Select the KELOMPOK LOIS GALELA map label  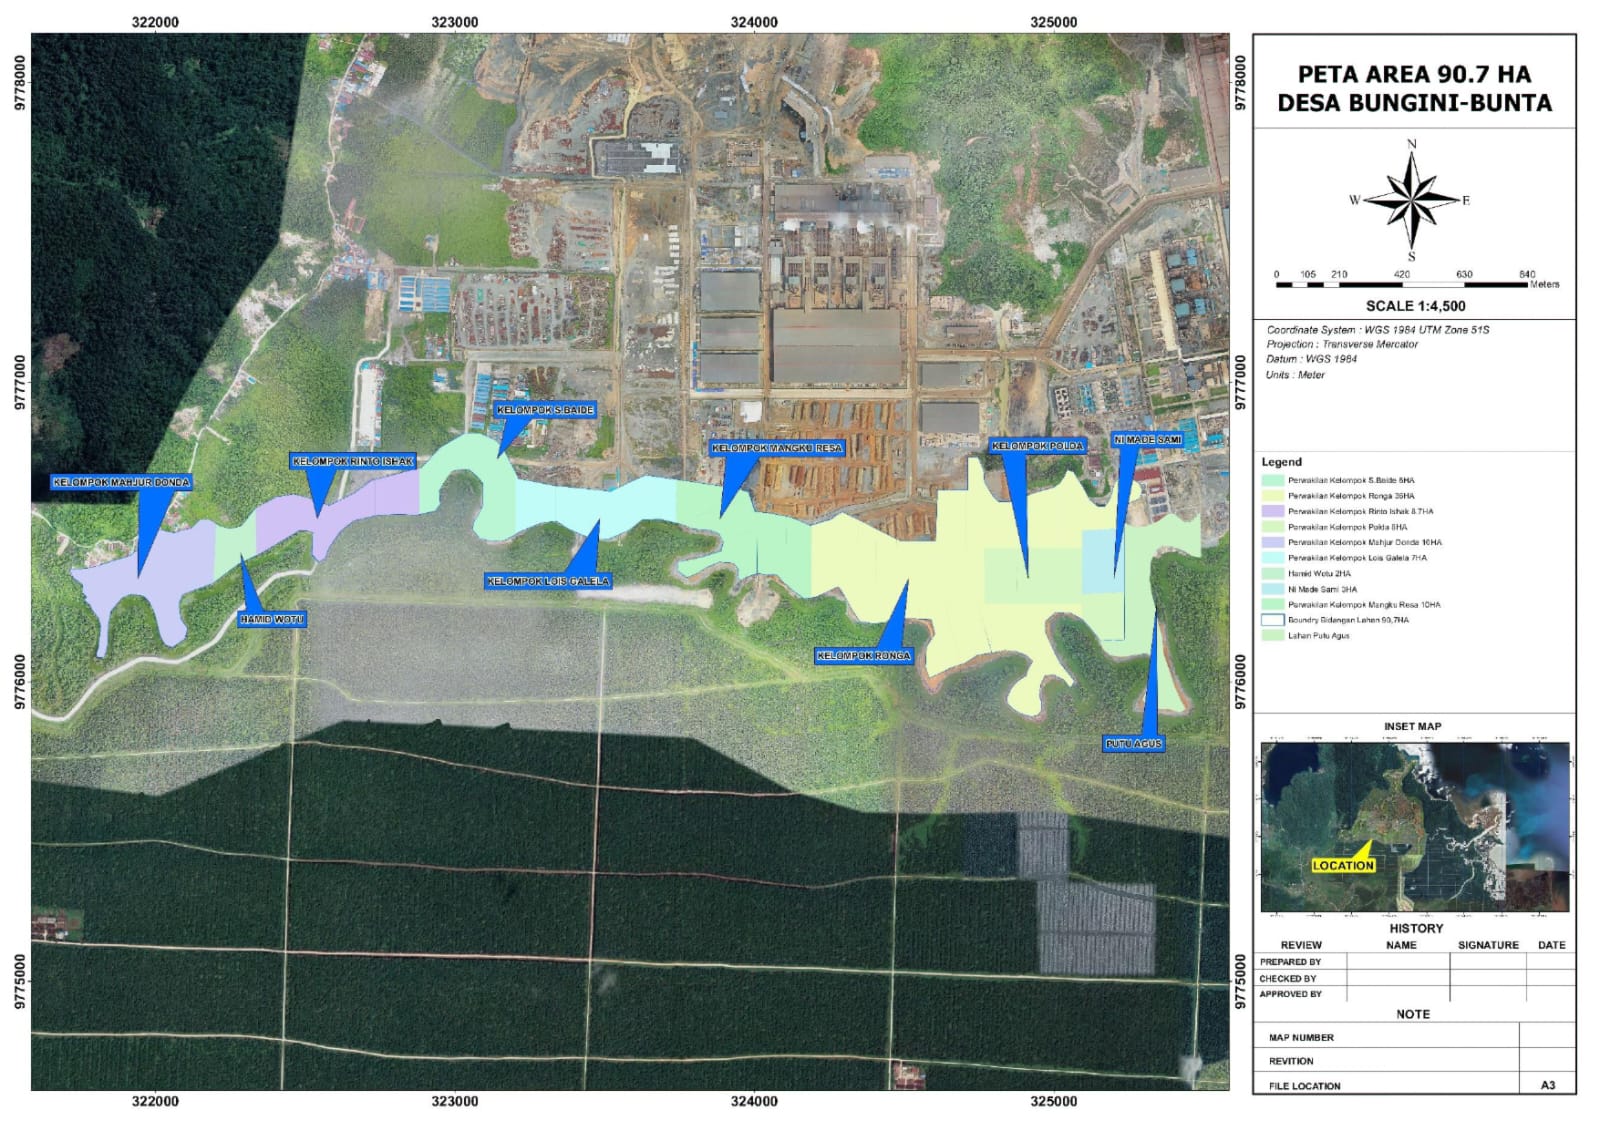(x=547, y=581)
